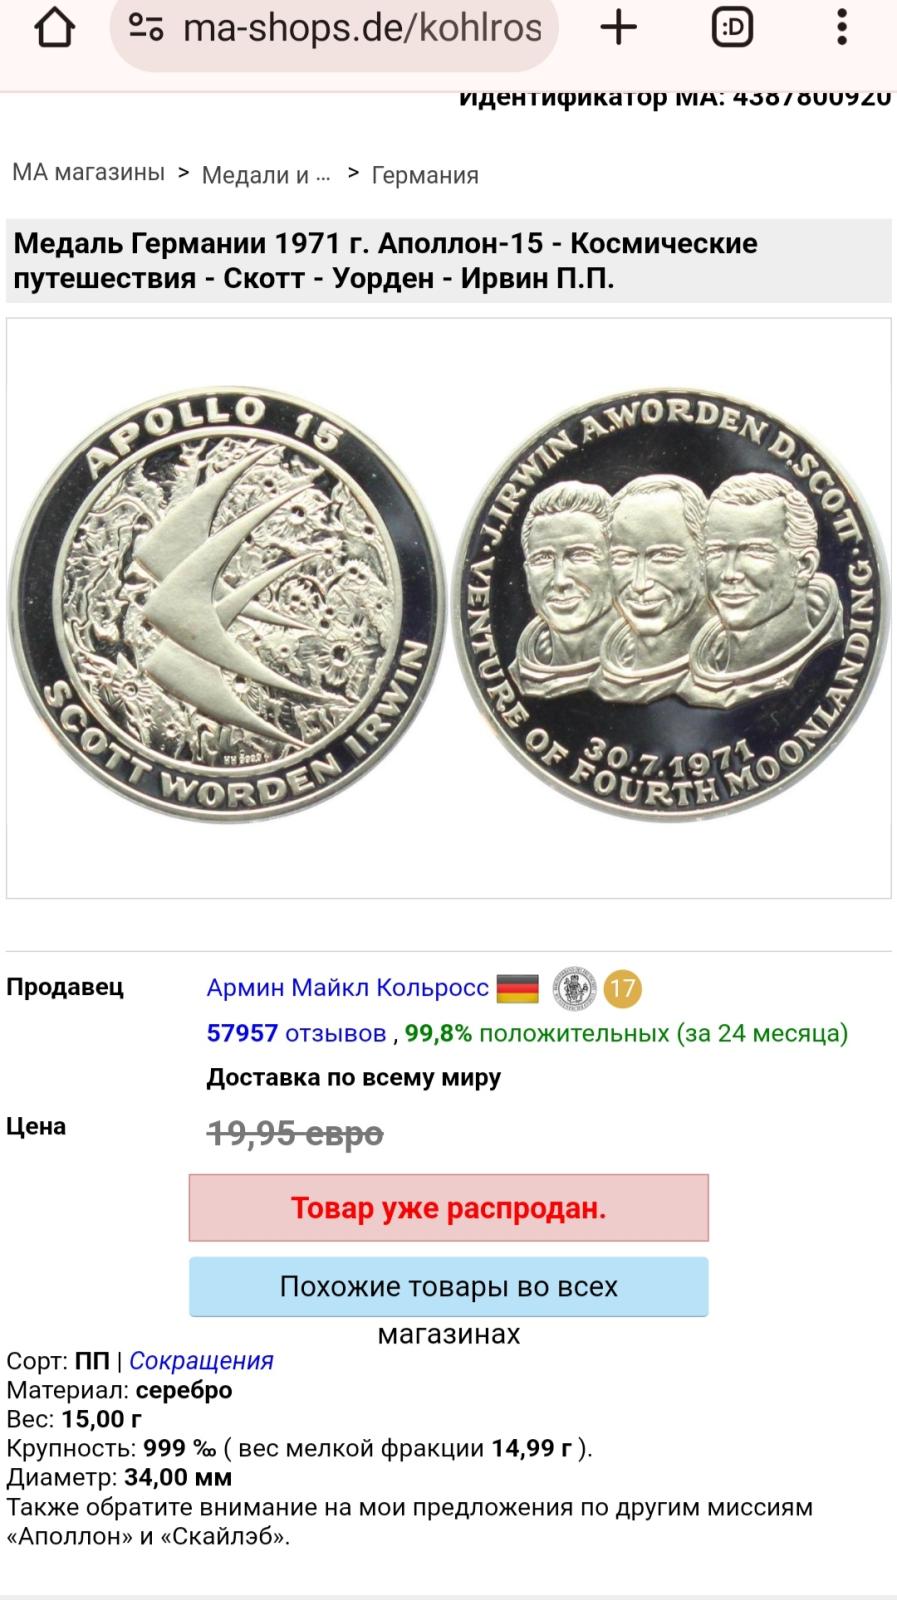The height and width of the screenshot is (1600, 897).
Task: Tap the gold 17 badge
Action: click(x=623, y=989)
